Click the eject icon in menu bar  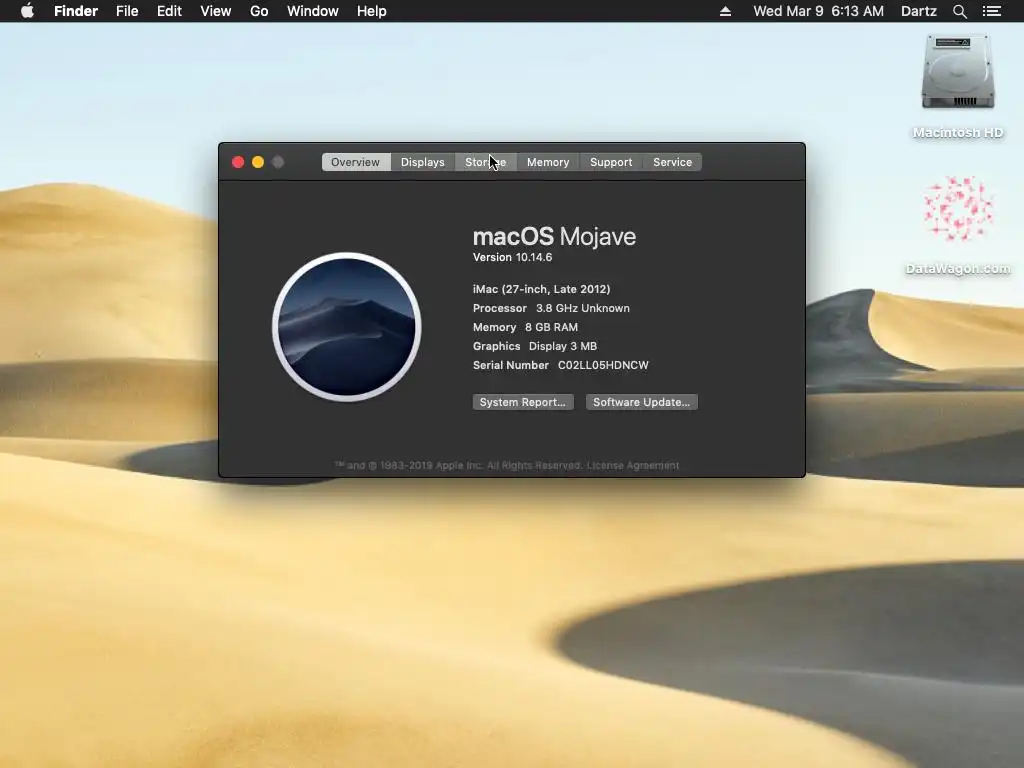click(725, 11)
